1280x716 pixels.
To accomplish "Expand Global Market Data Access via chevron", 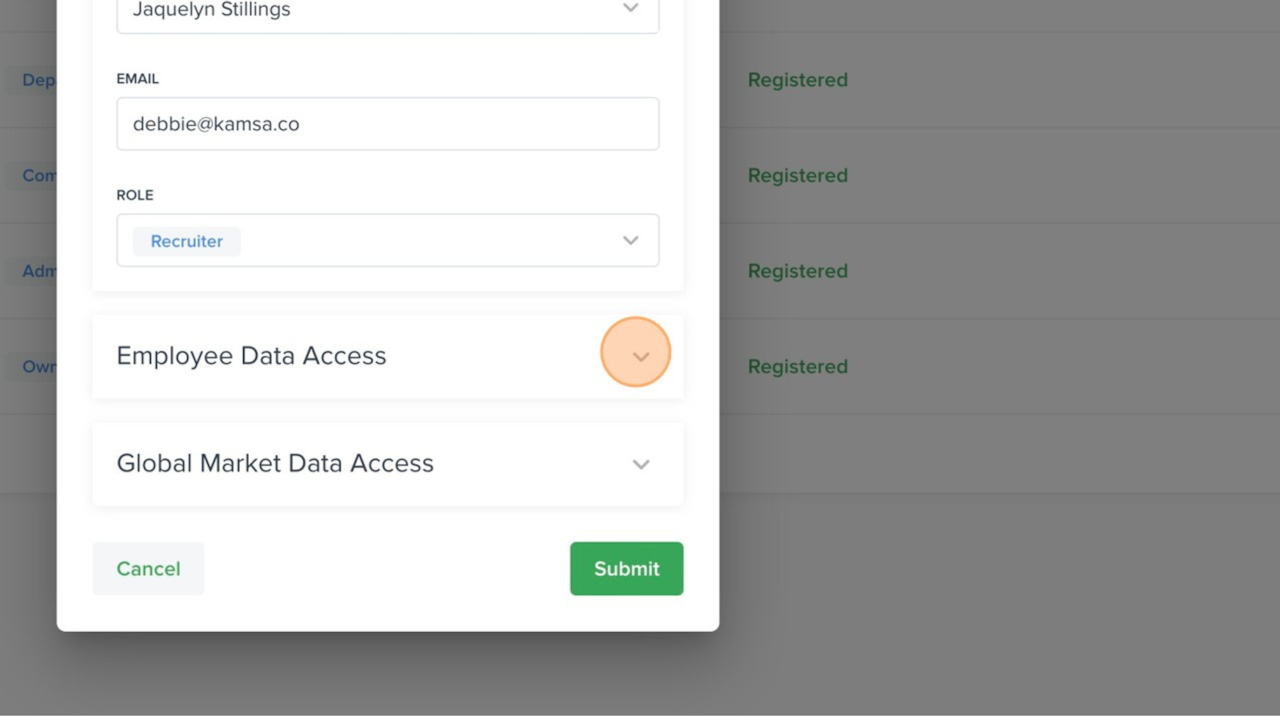I will tap(640, 464).
